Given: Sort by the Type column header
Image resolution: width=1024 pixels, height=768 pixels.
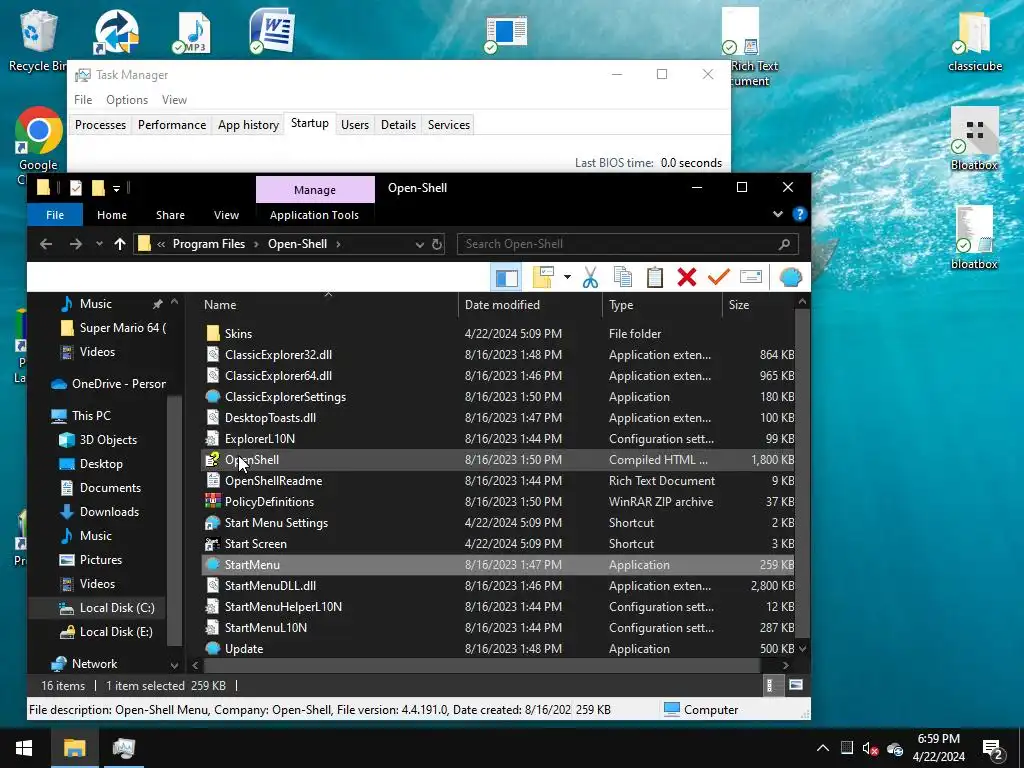Looking at the screenshot, I should 662,305.
